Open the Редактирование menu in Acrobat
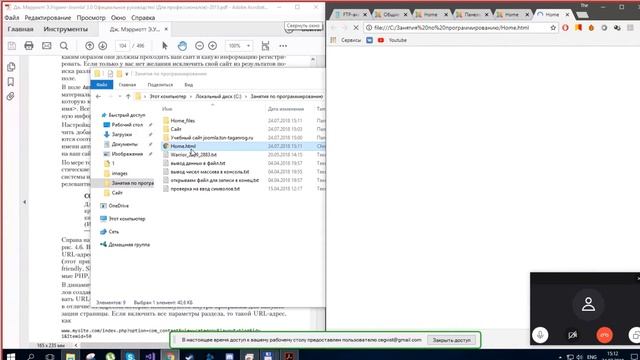The height and width of the screenshot is (360, 640). click(48, 18)
